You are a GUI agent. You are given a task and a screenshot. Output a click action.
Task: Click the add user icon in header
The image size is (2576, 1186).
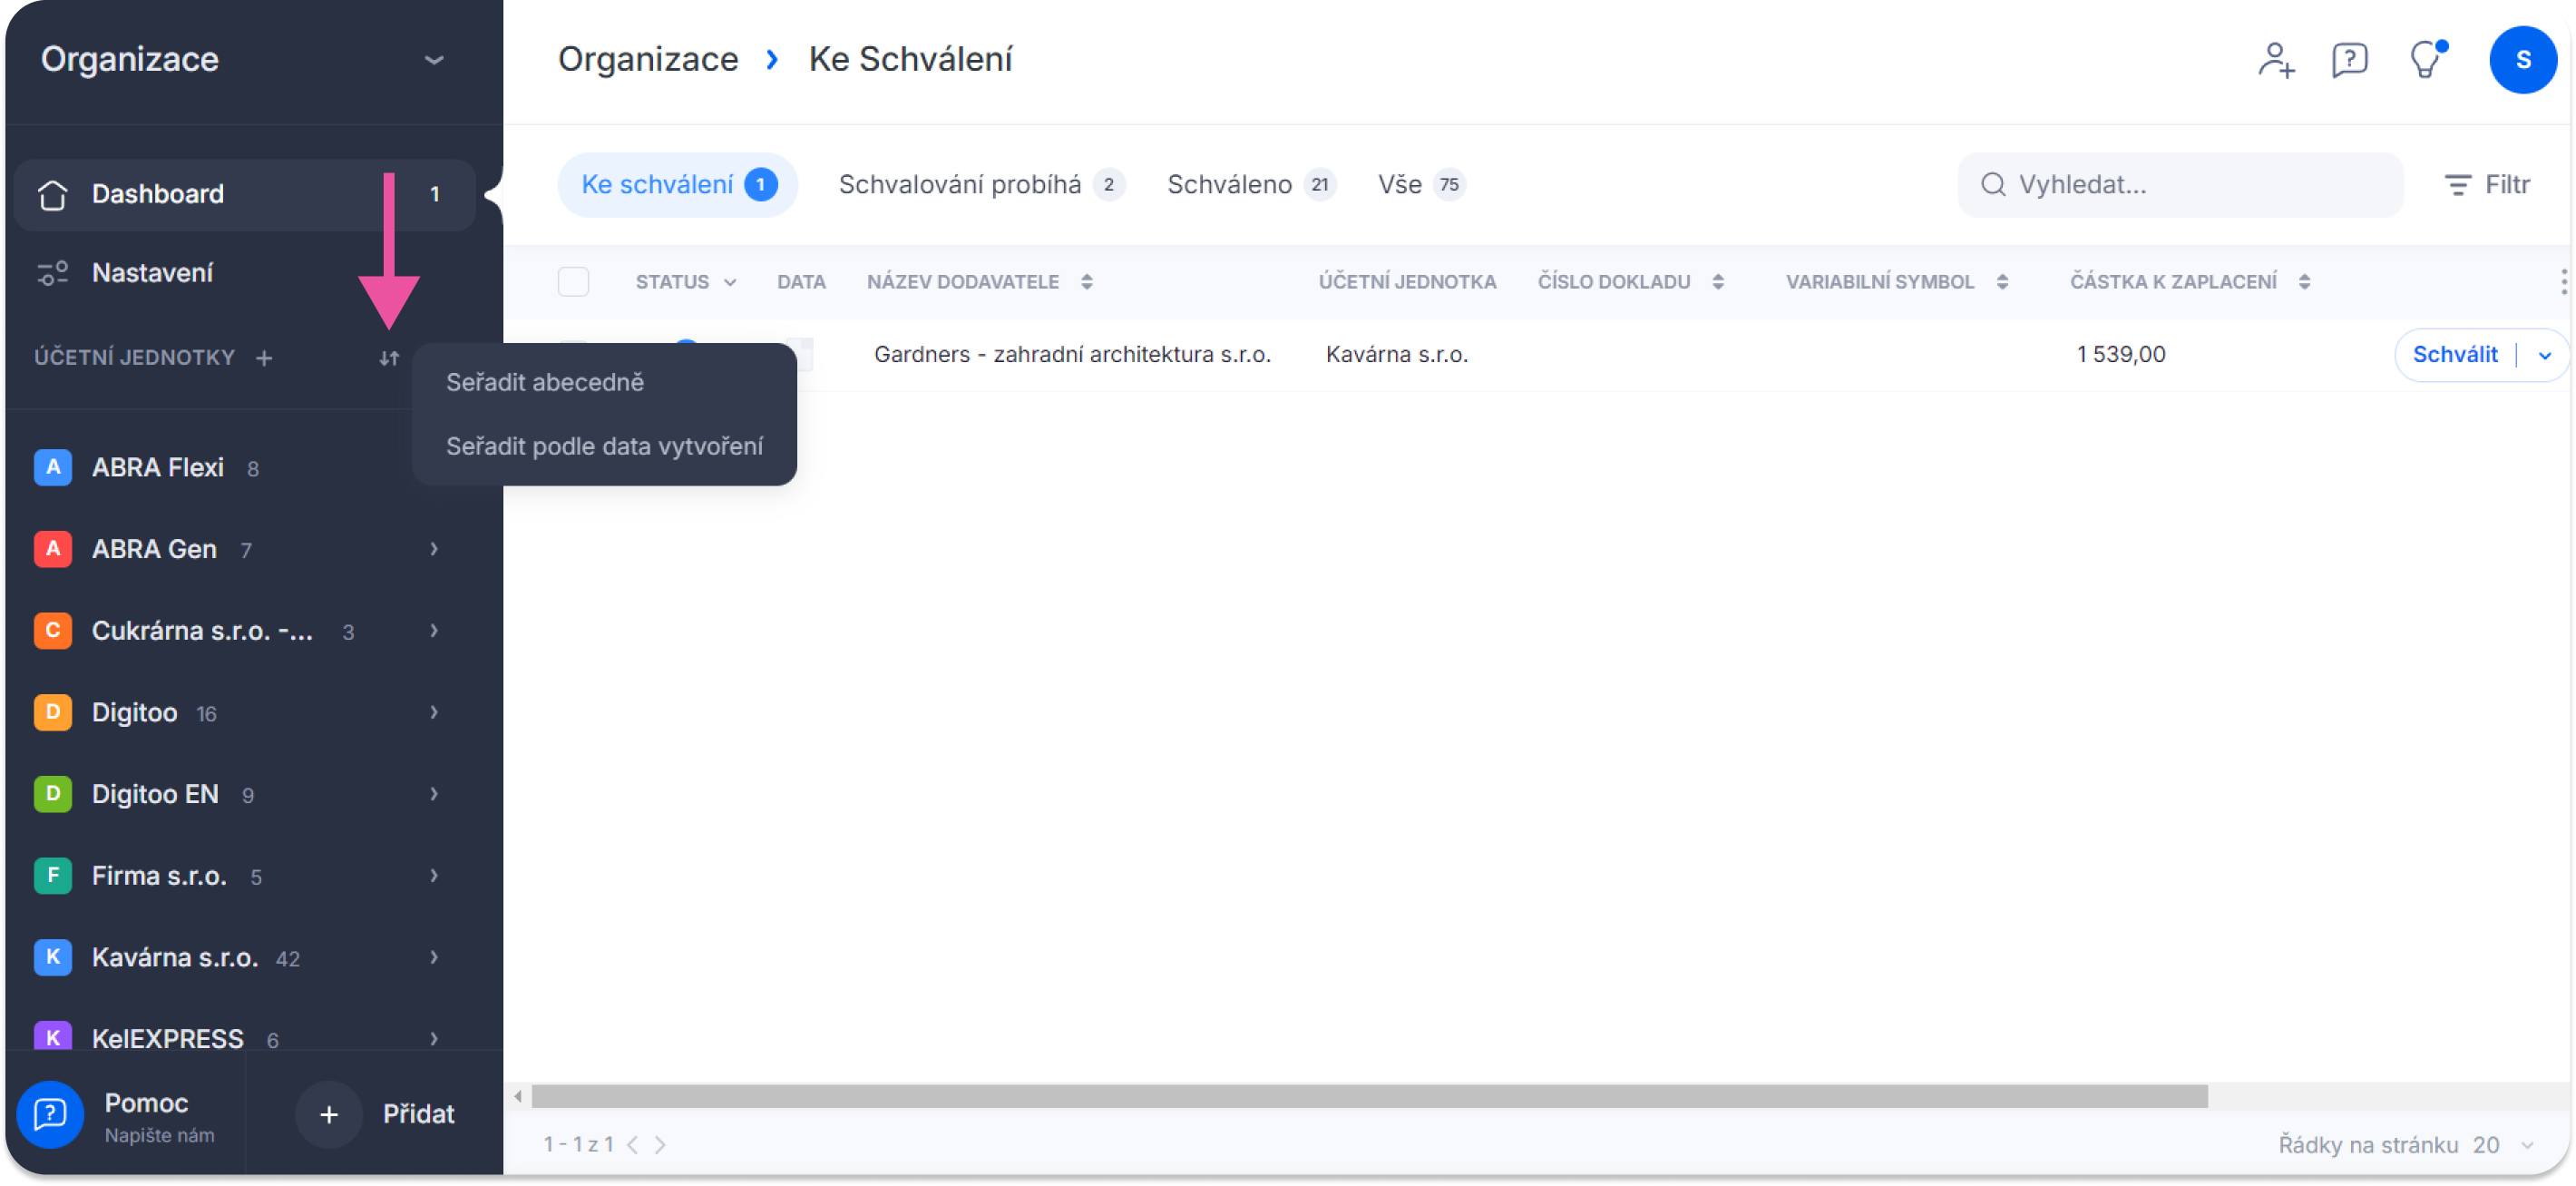click(x=2275, y=60)
